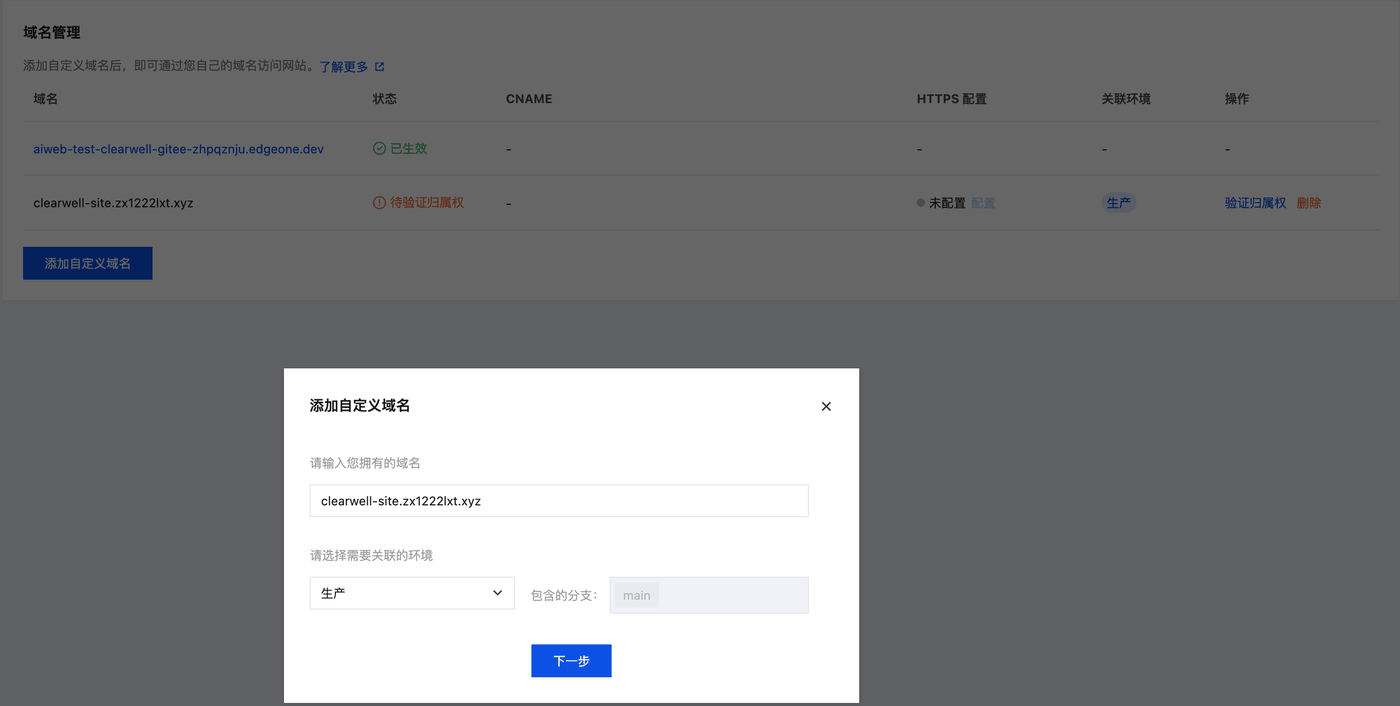Click the CNAME column header
The width and height of the screenshot is (1400, 706).
click(x=529, y=99)
